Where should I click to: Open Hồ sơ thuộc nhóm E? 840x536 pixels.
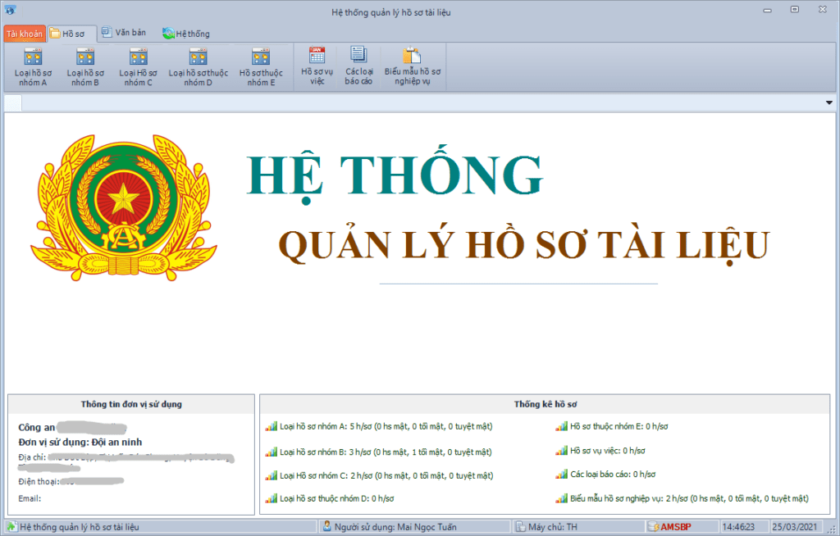[x=261, y=66]
